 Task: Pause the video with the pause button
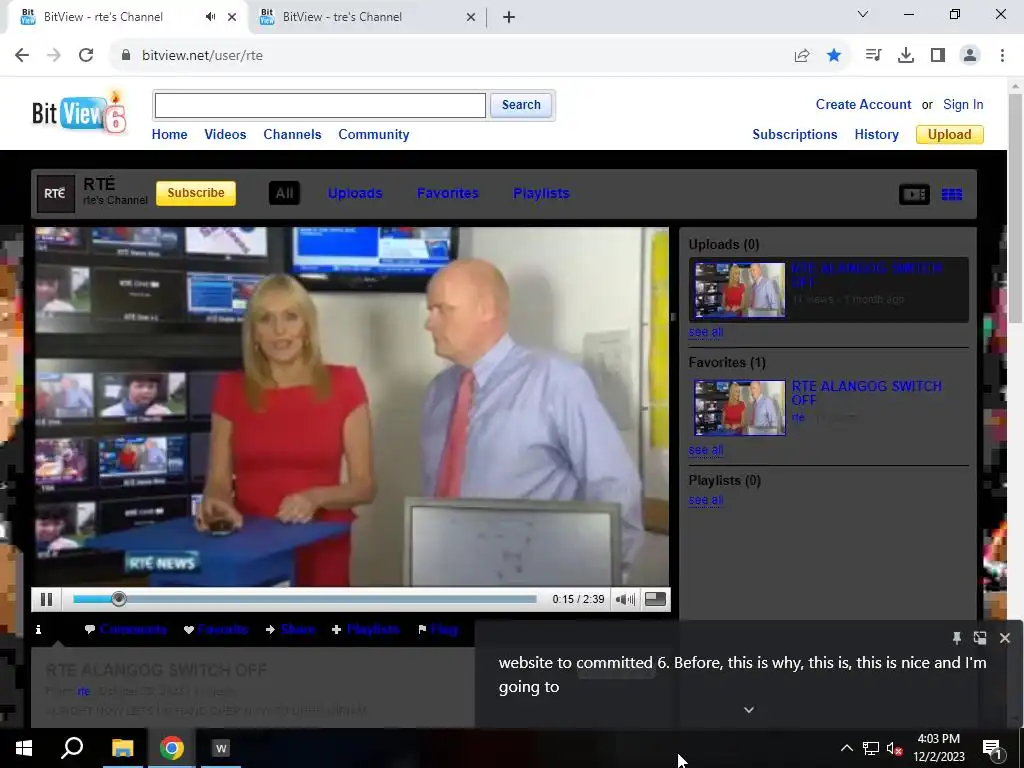tap(46, 599)
